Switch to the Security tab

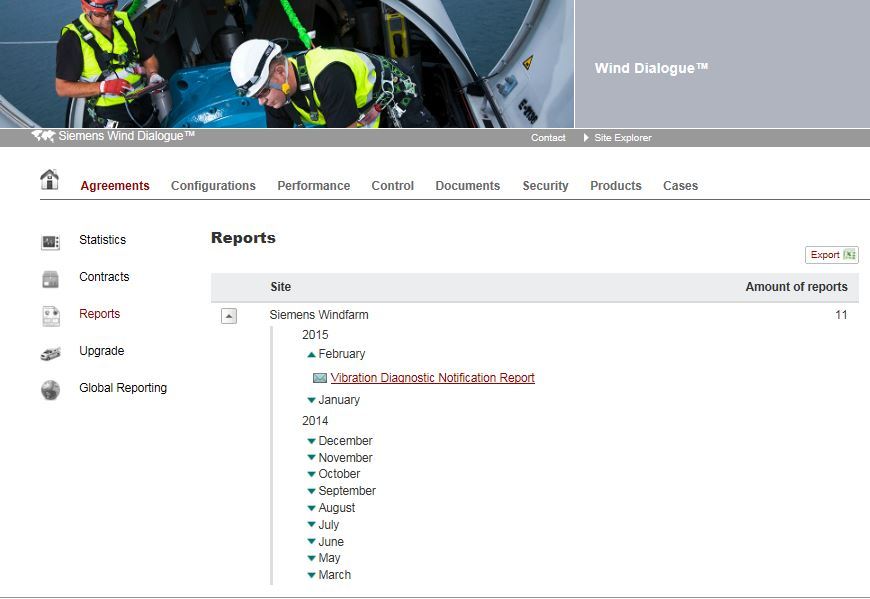pos(545,186)
